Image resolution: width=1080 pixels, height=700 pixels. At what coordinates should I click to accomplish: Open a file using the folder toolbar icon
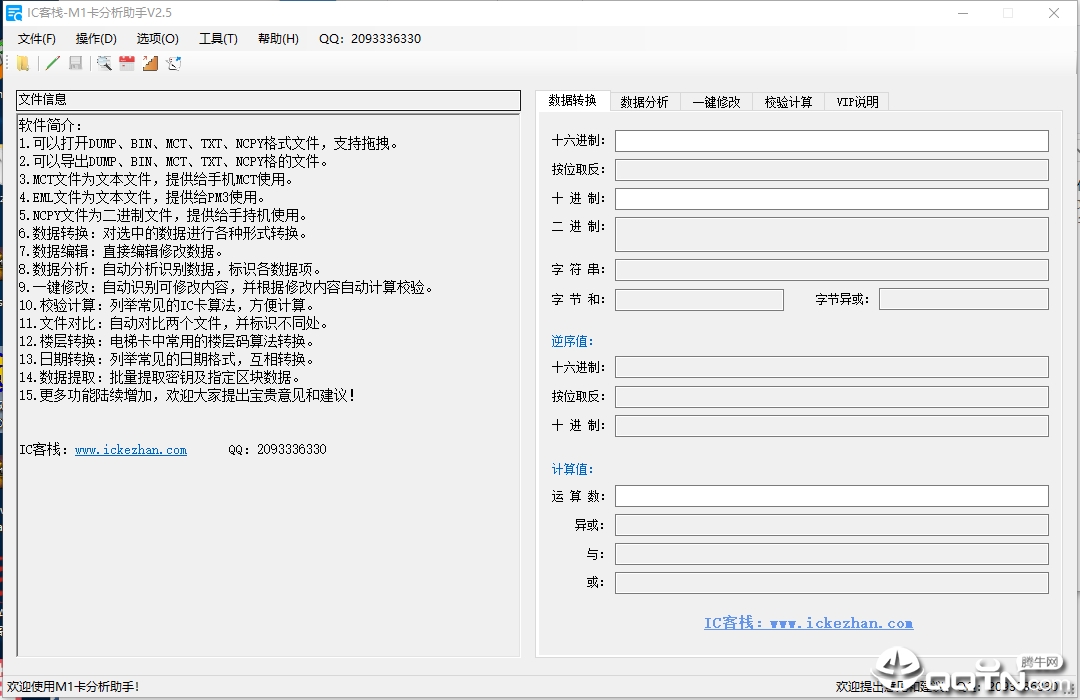pyautogui.click(x=21, y=63)
